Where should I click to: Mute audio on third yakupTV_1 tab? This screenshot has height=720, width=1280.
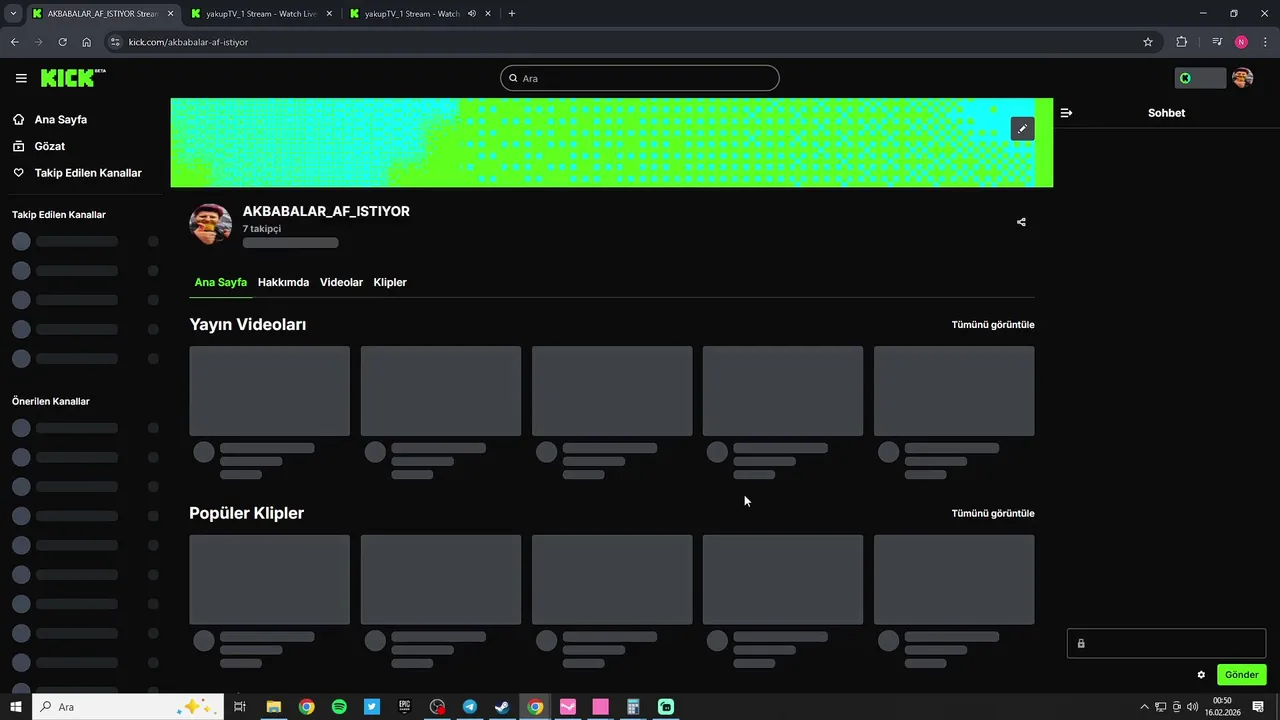(472, 14)
